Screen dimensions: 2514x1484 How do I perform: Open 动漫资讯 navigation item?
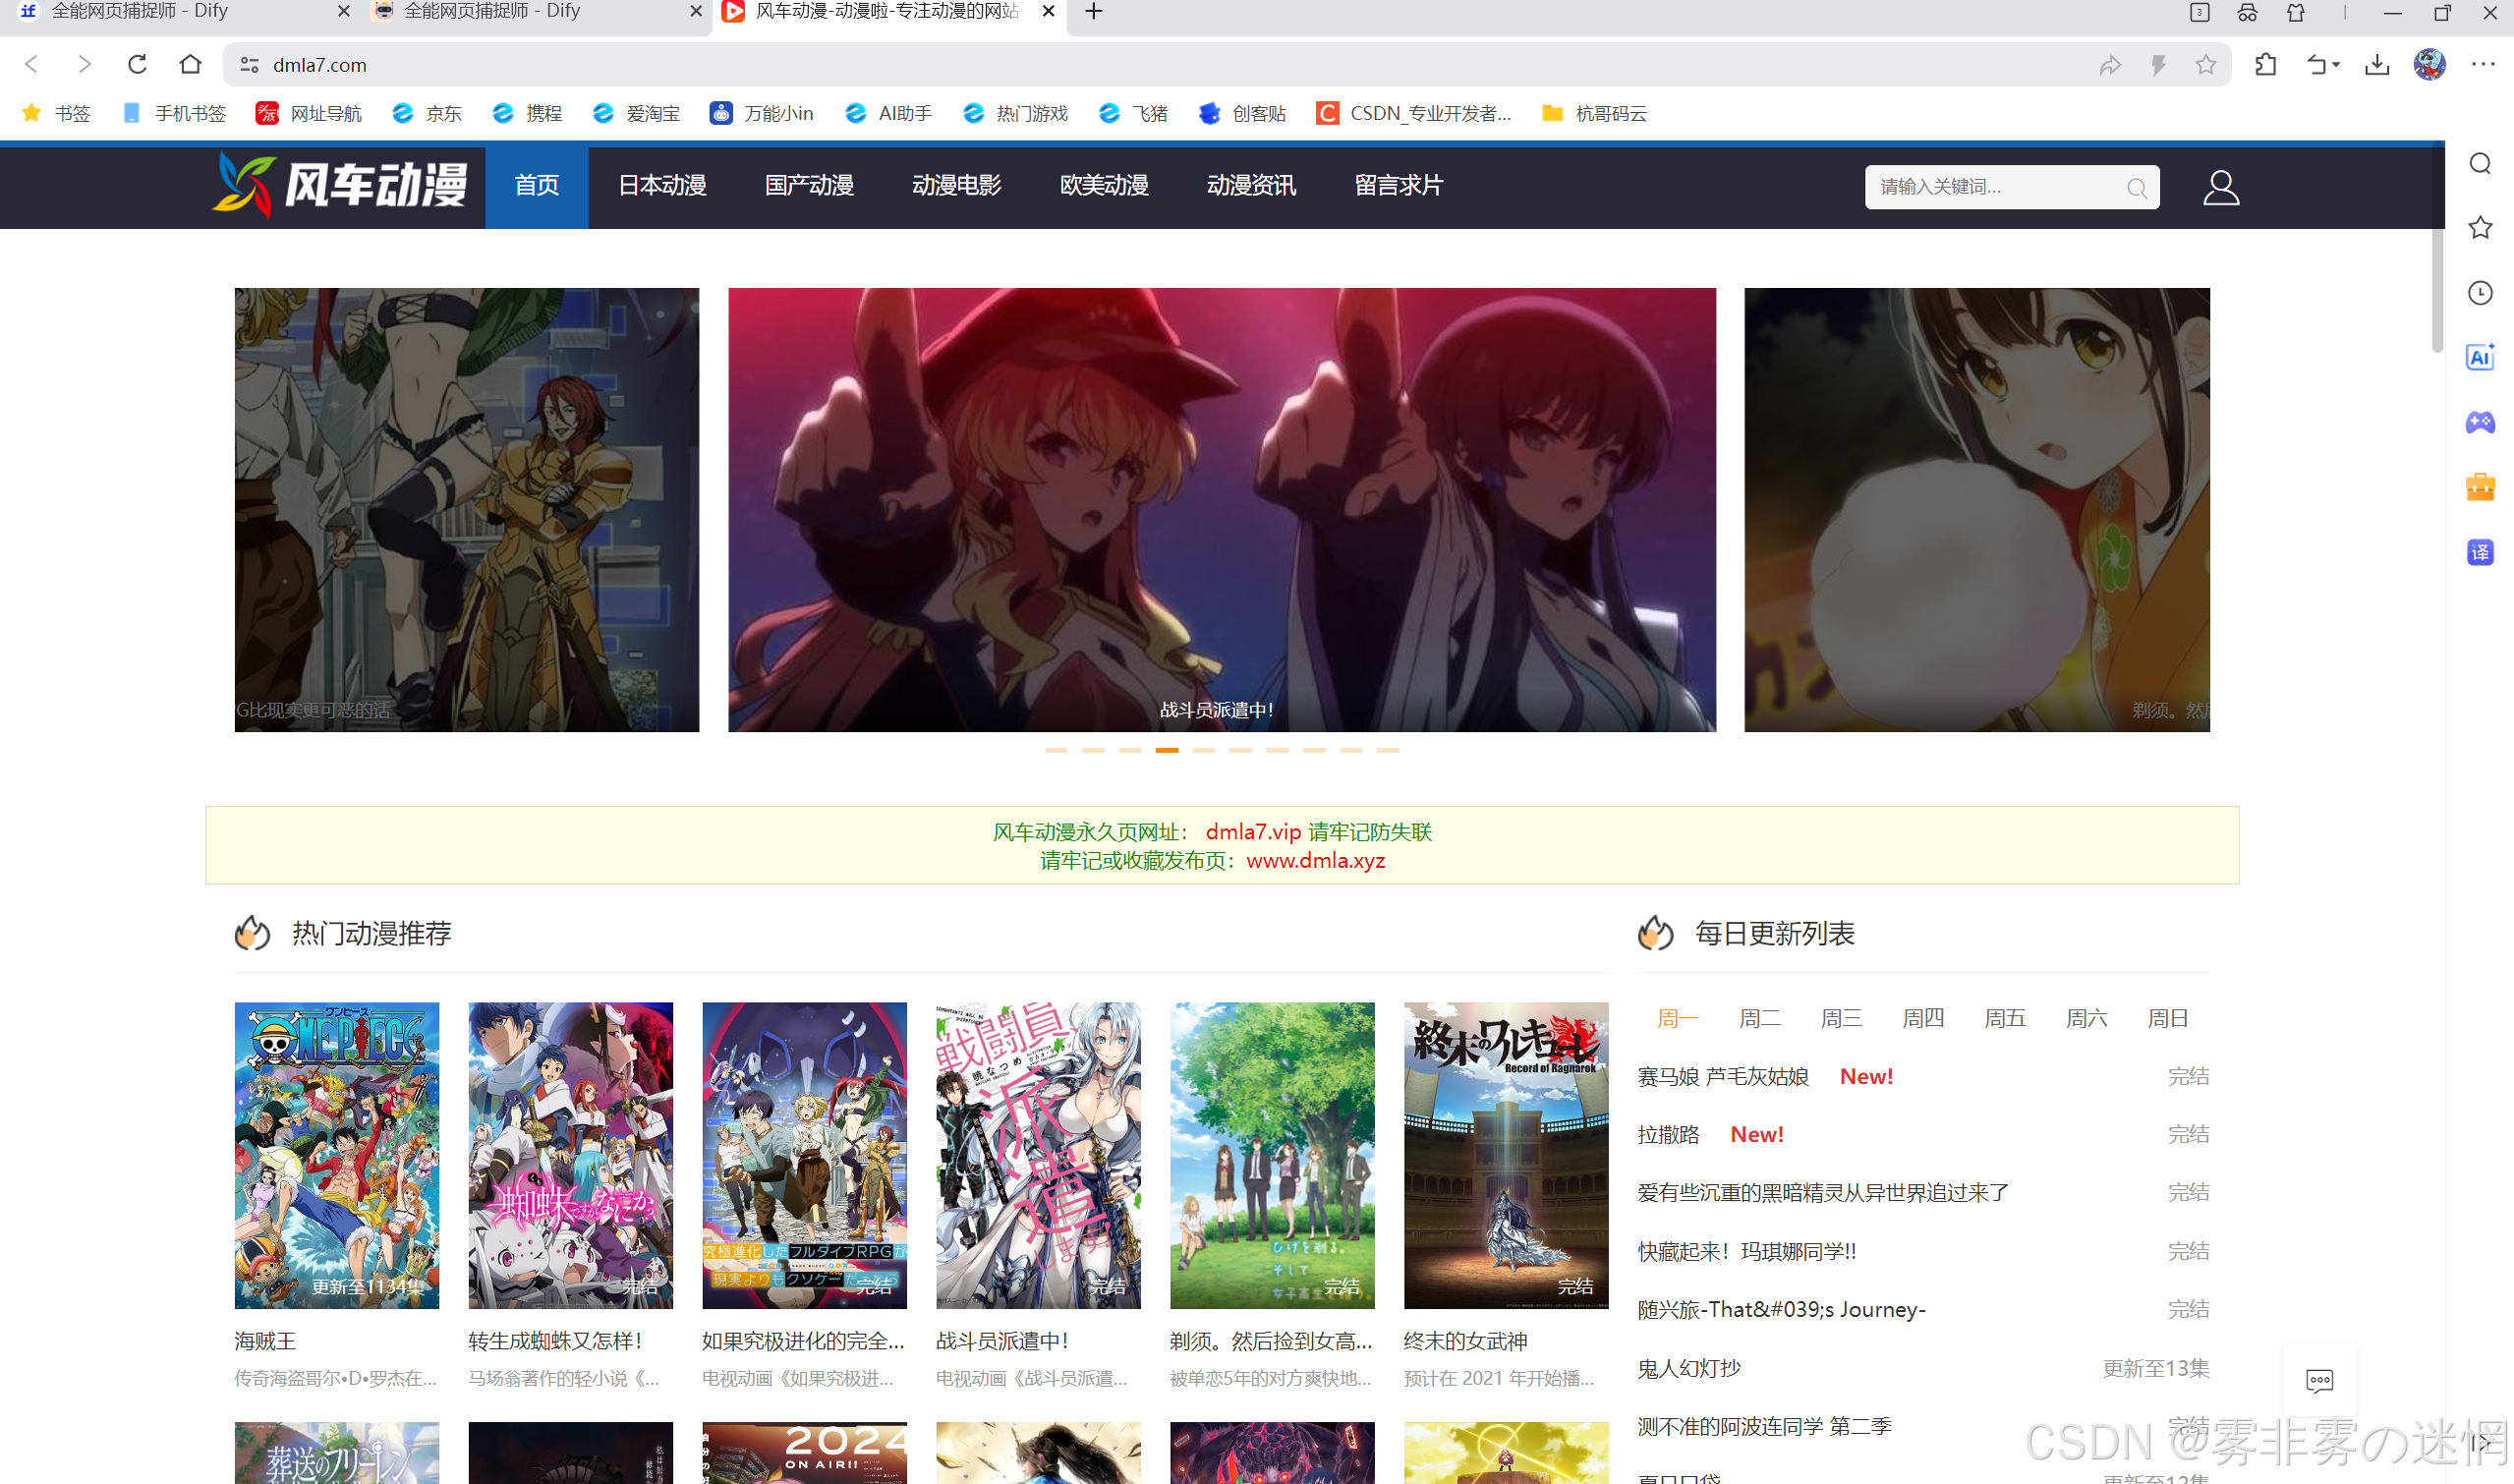1251,186
